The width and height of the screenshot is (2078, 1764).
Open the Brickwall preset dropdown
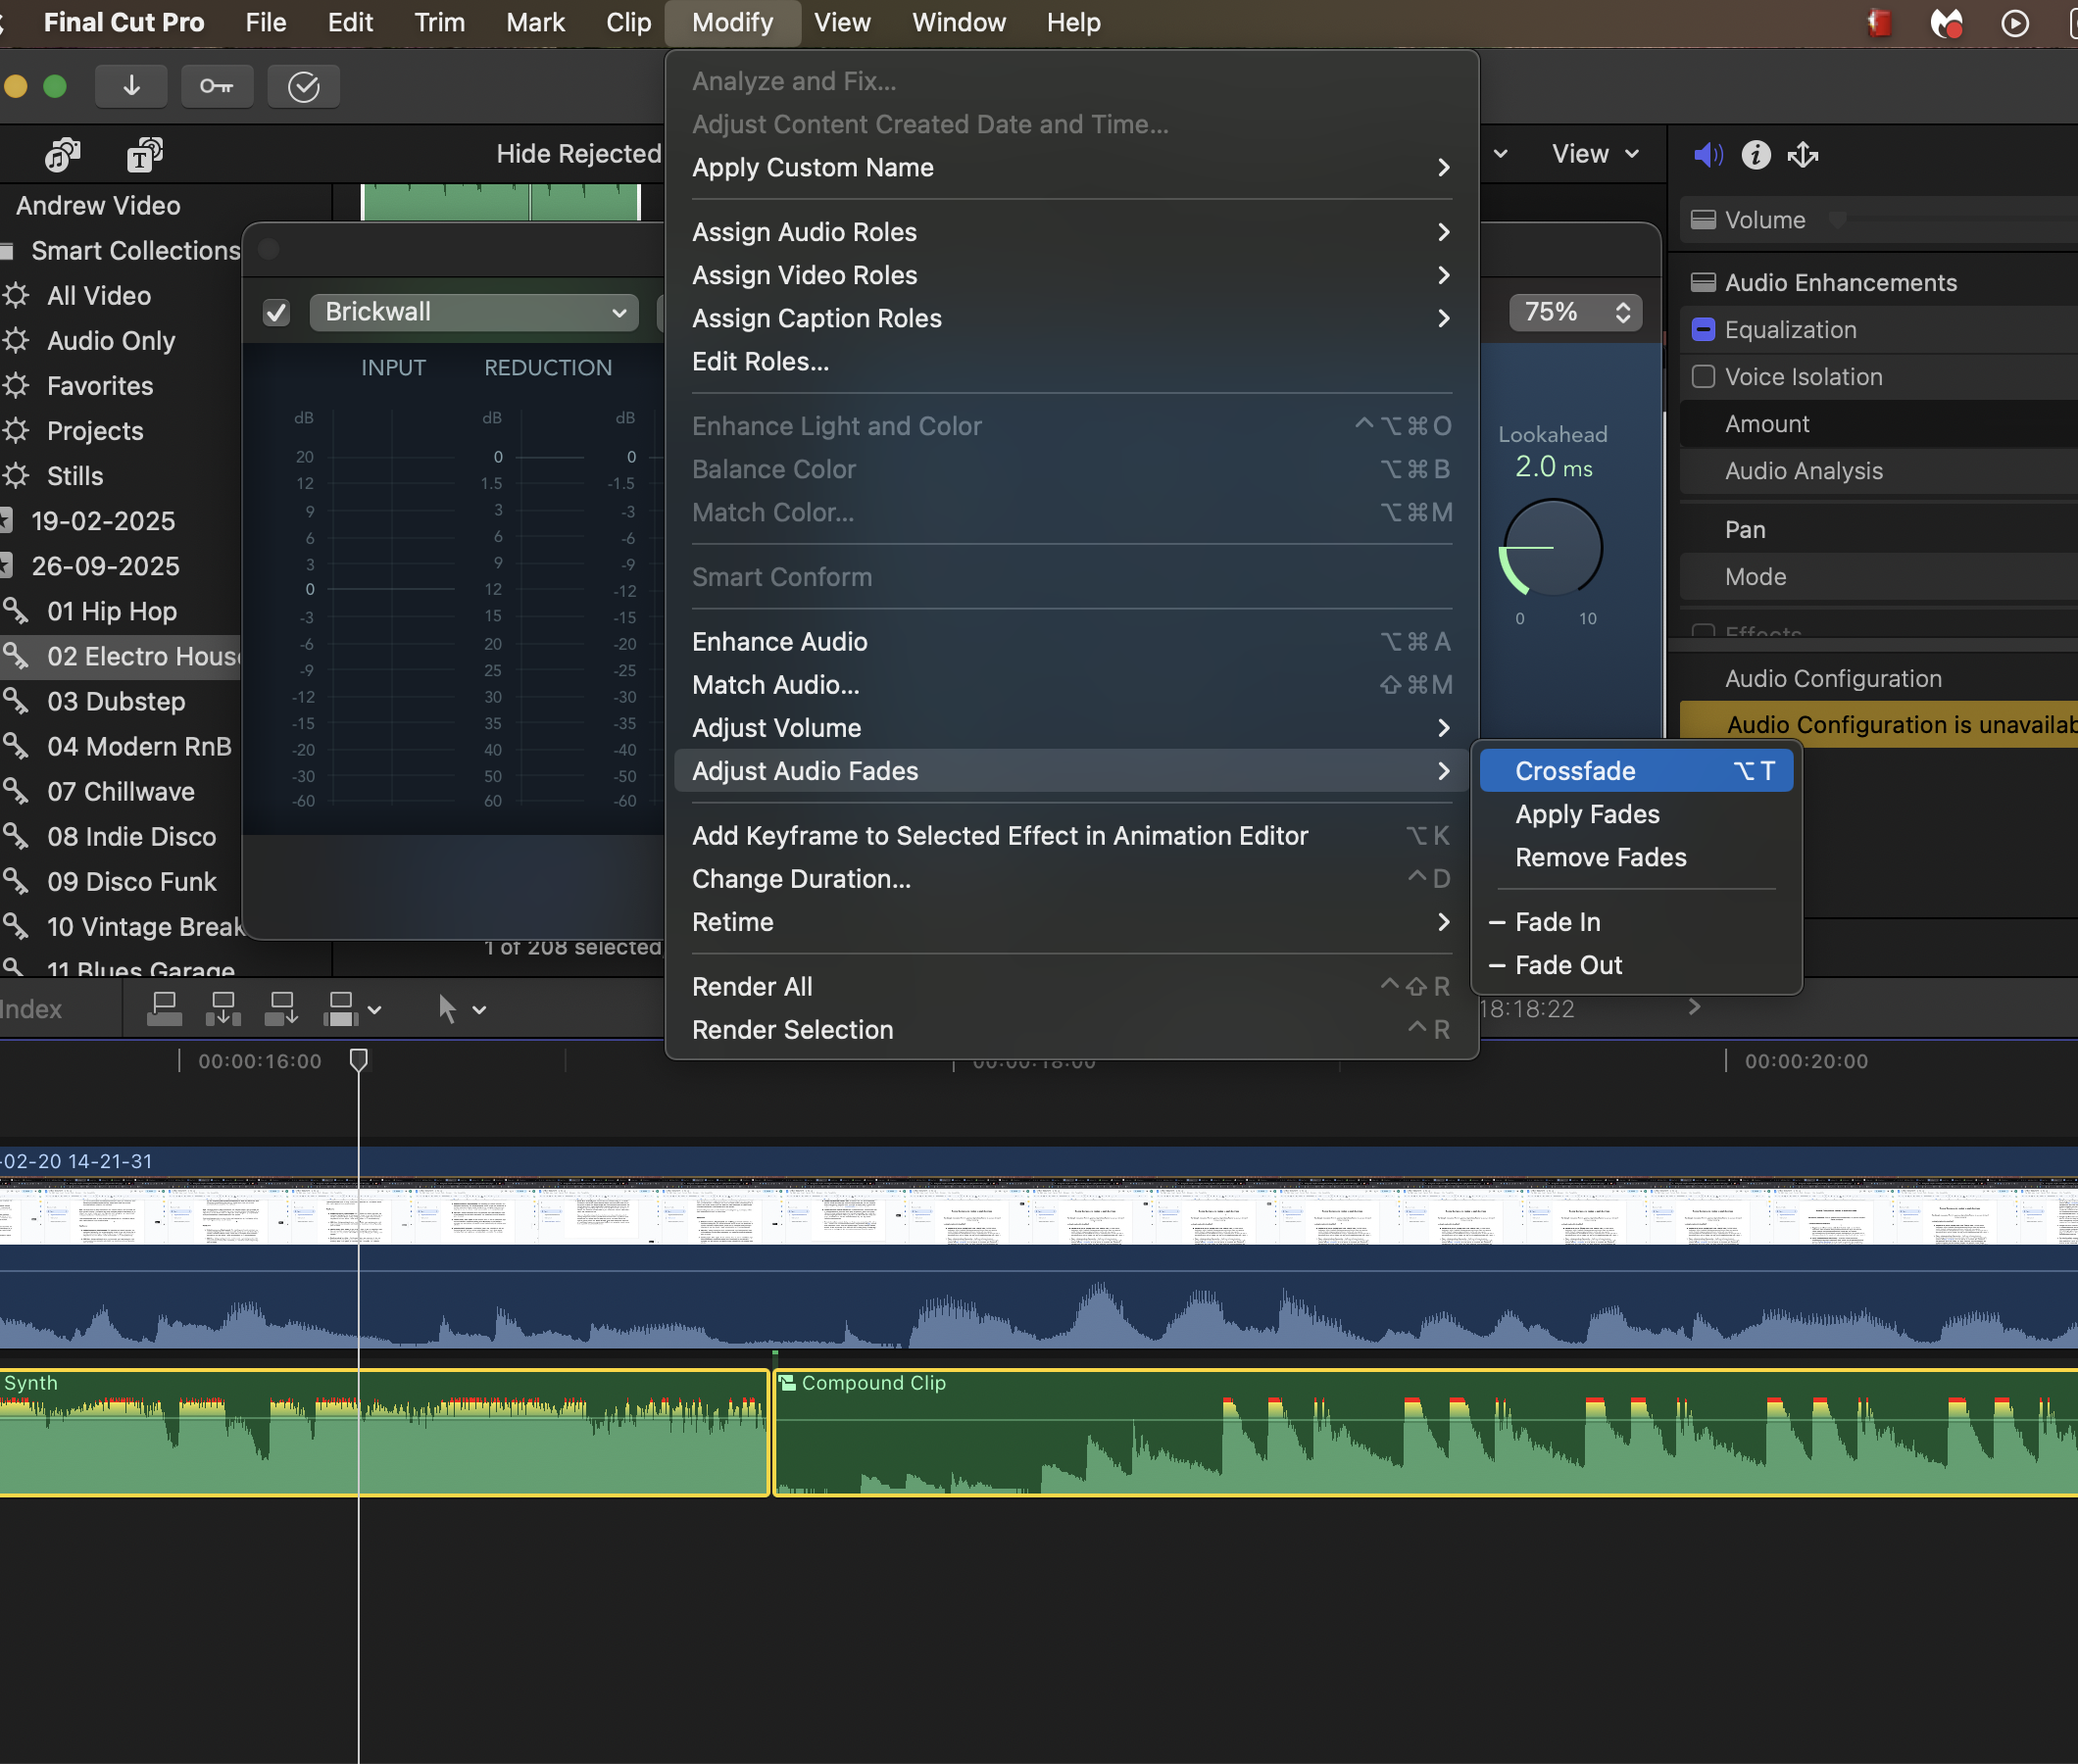coord(474,312)
